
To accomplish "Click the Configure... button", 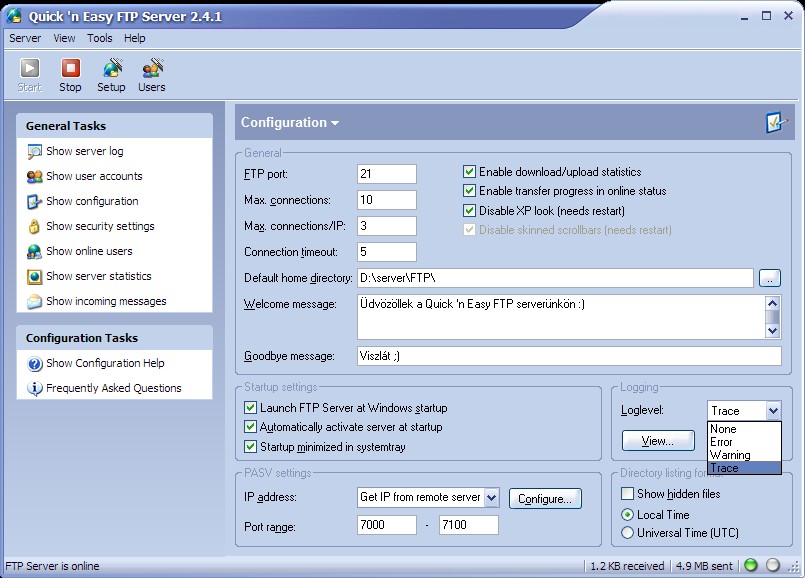I will click(545, 498).
